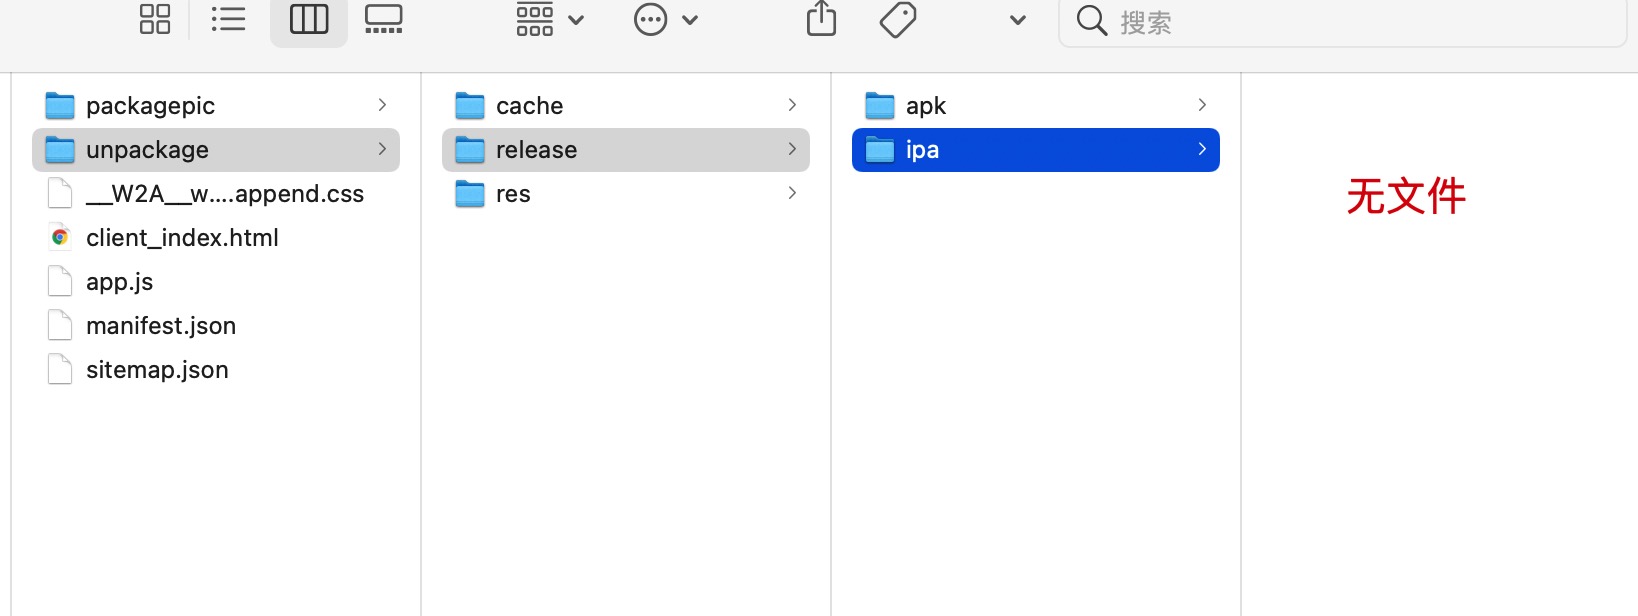Click the Share icon
Viewport: 1638px width, 616px height.
[x=821, y=19]
